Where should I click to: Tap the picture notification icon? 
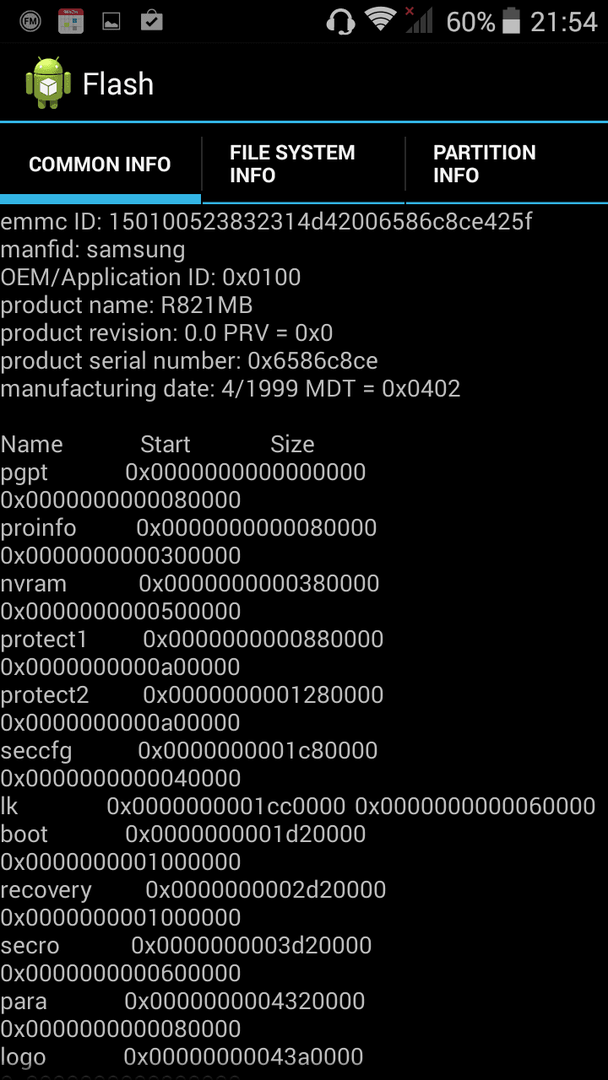(111, 22)
